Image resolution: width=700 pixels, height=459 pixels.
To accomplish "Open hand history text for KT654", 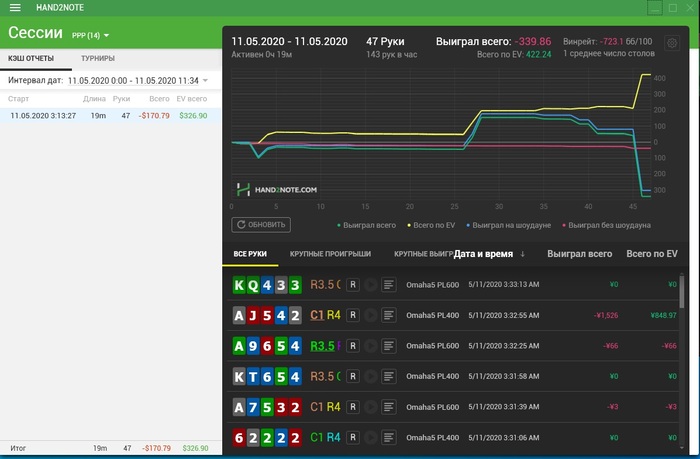I will click(389, 376).
